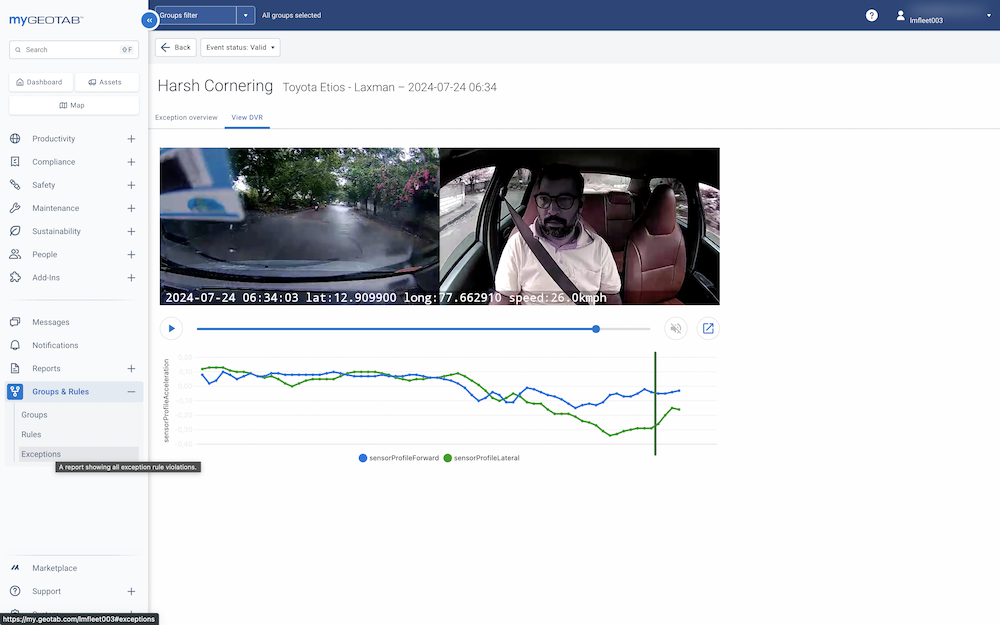Viewport: 1000px width, 625px height.
Task: Click the 'Harsh Cornering' heading
Action: (x=215, y=86)
